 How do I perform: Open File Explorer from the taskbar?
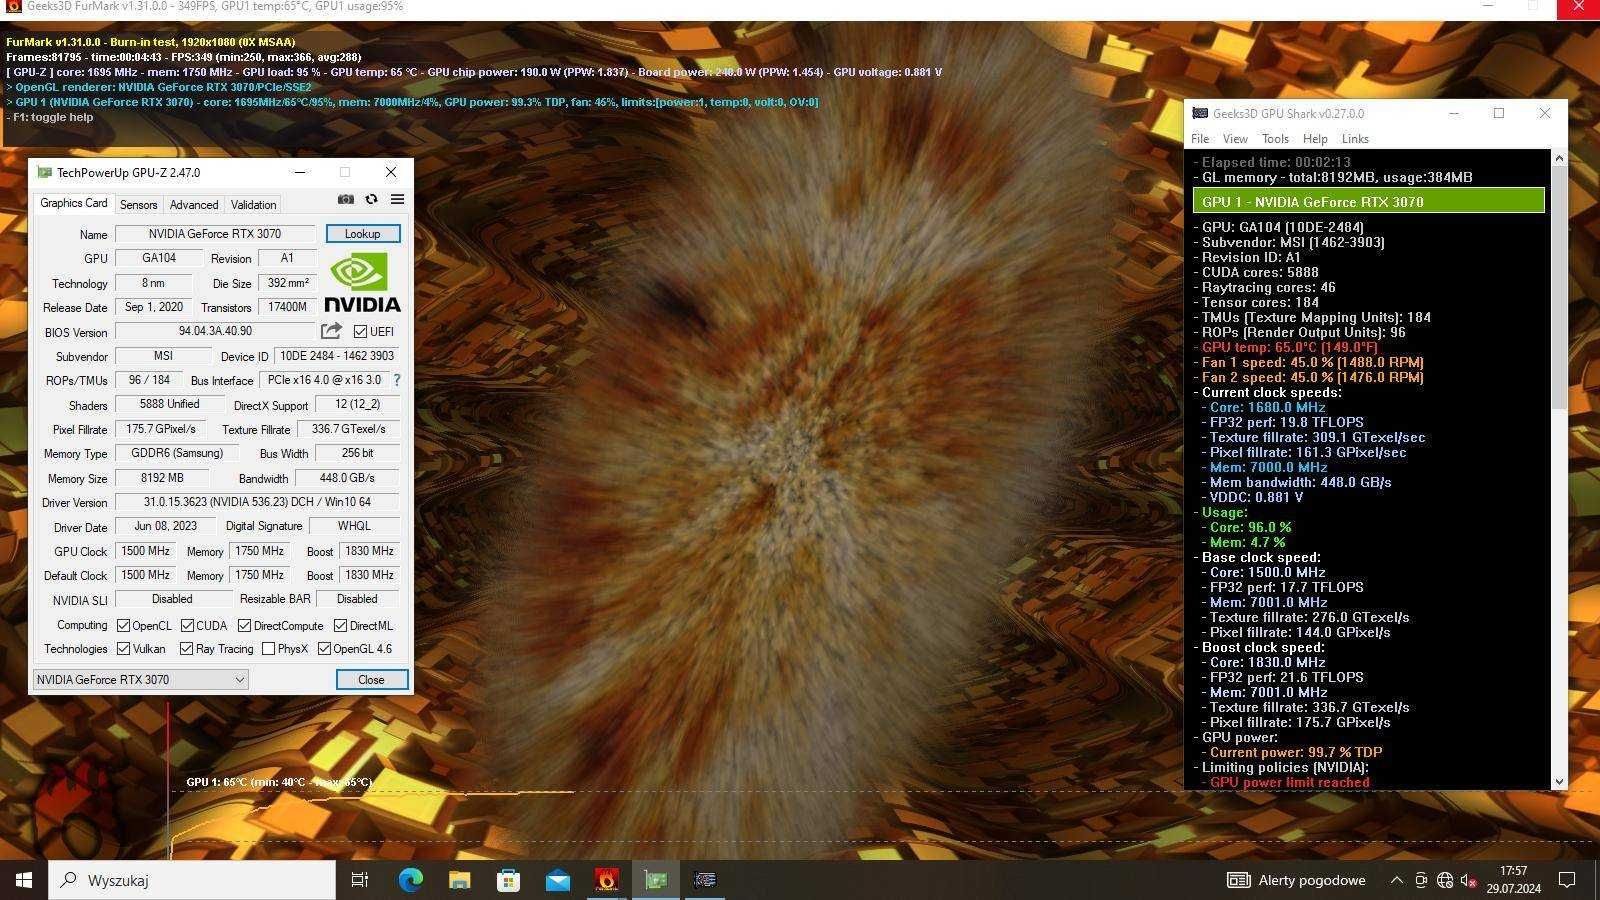tap(459, 880)
